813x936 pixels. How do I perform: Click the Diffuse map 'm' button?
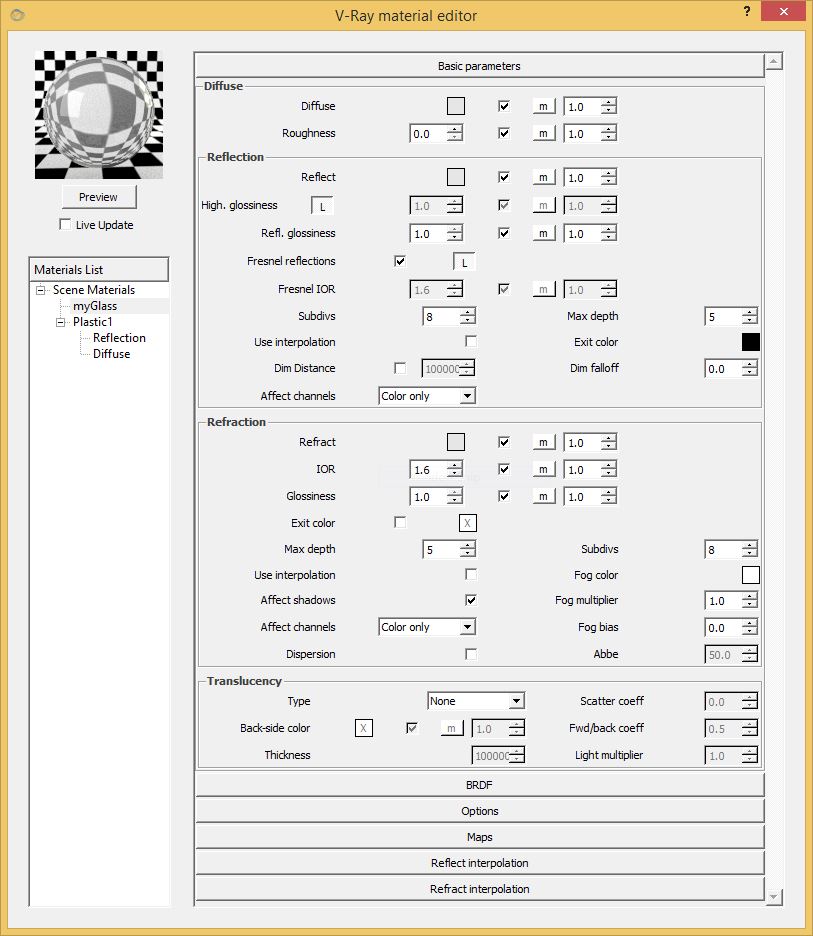point(544,106)
